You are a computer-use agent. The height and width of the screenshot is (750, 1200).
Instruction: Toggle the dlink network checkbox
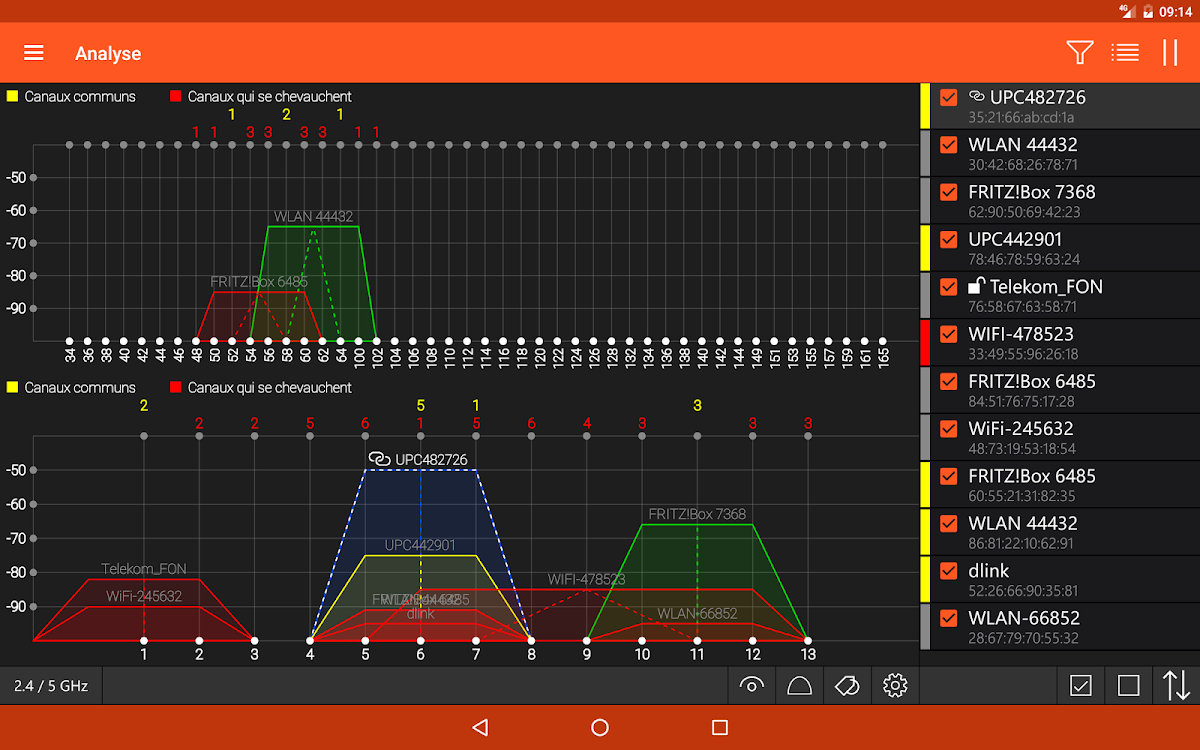[x=949, y=572]
